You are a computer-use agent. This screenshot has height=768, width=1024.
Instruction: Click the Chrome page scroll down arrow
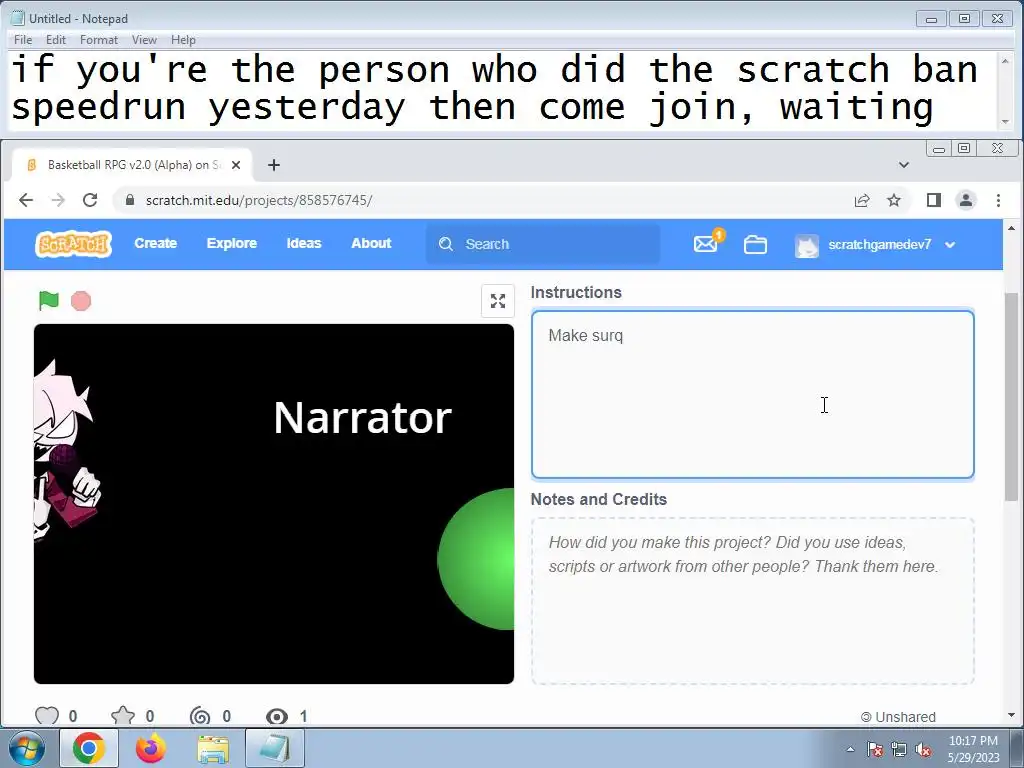pos(1011,715)
